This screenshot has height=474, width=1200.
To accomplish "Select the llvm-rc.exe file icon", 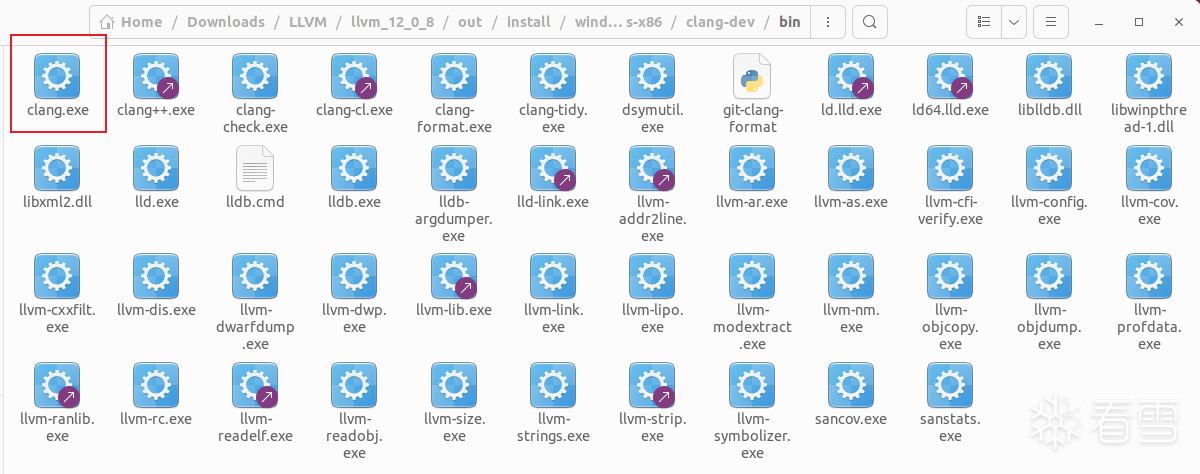I will pyautogui.click(x=155, y=385).
